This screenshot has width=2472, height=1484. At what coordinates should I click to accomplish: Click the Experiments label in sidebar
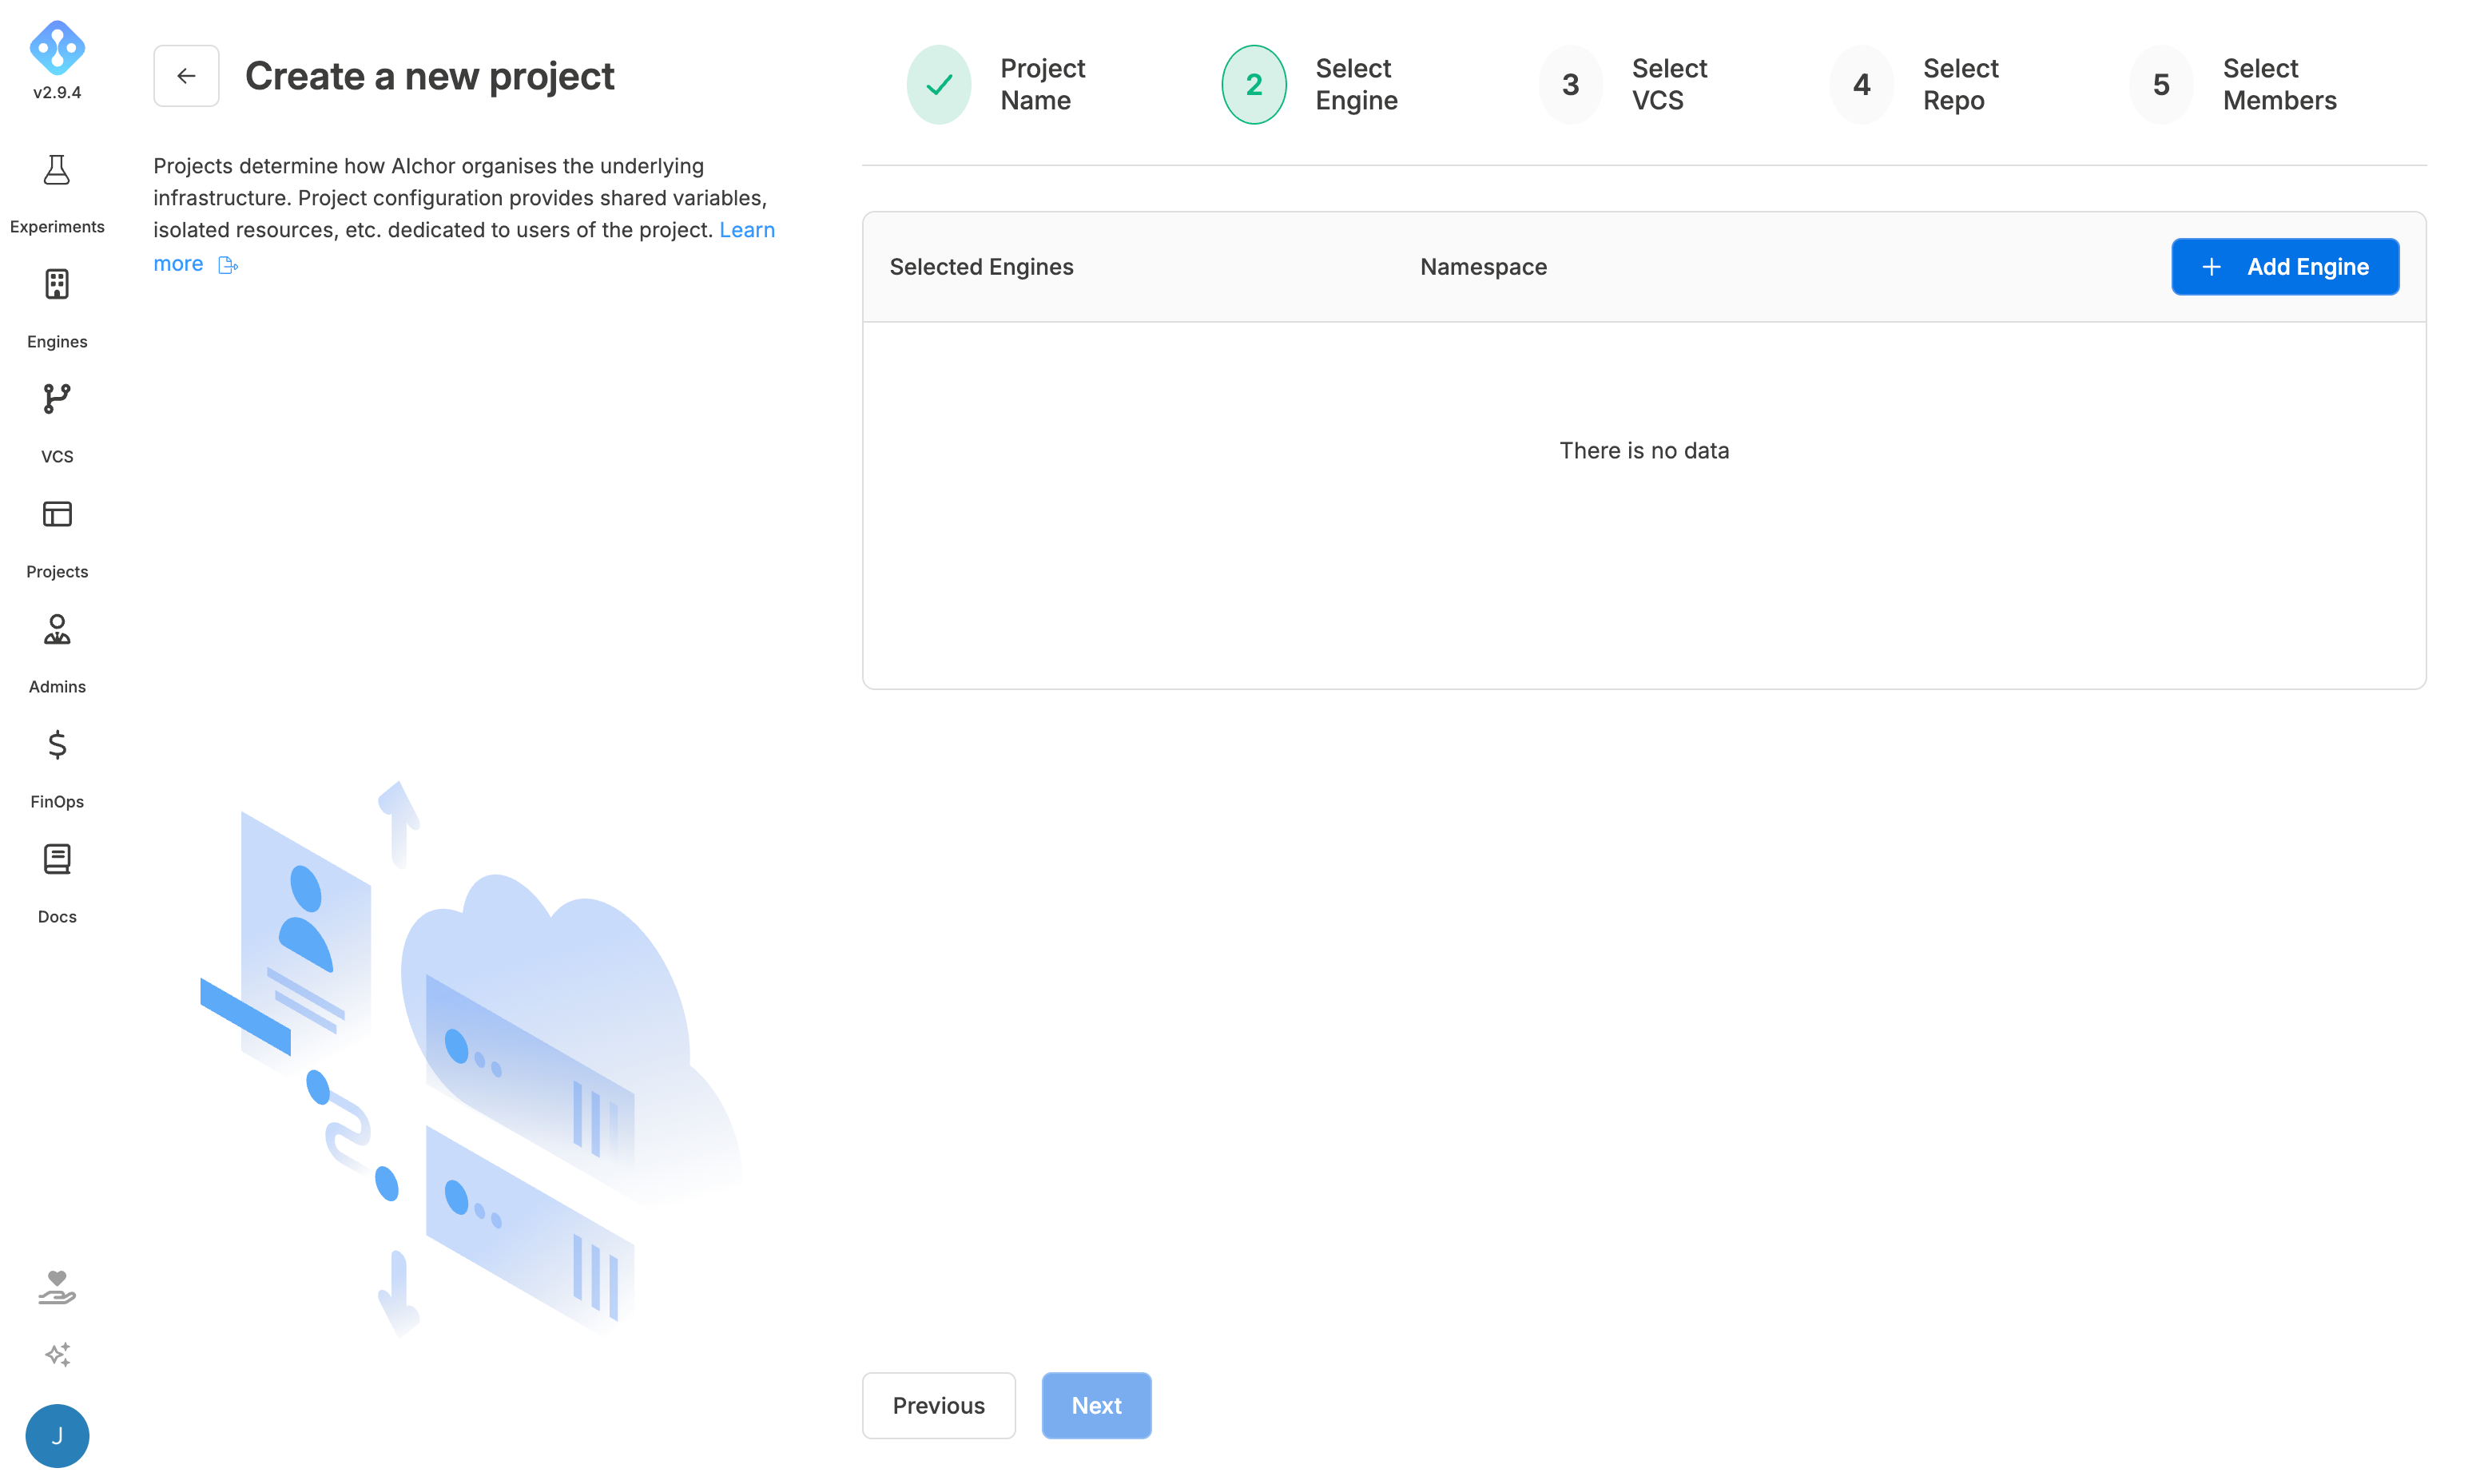(57, 227)
